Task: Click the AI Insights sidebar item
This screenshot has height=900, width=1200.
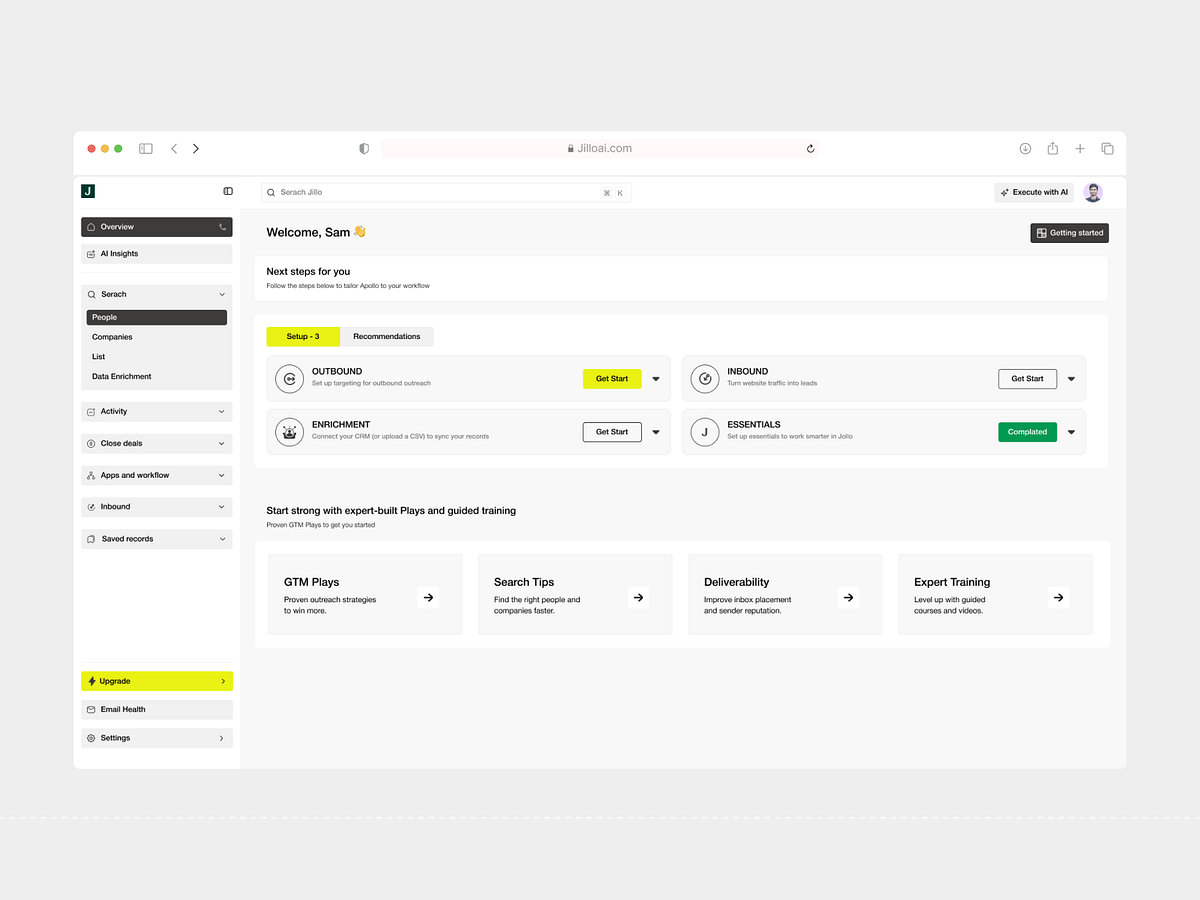Action: (x=157, y=254)
